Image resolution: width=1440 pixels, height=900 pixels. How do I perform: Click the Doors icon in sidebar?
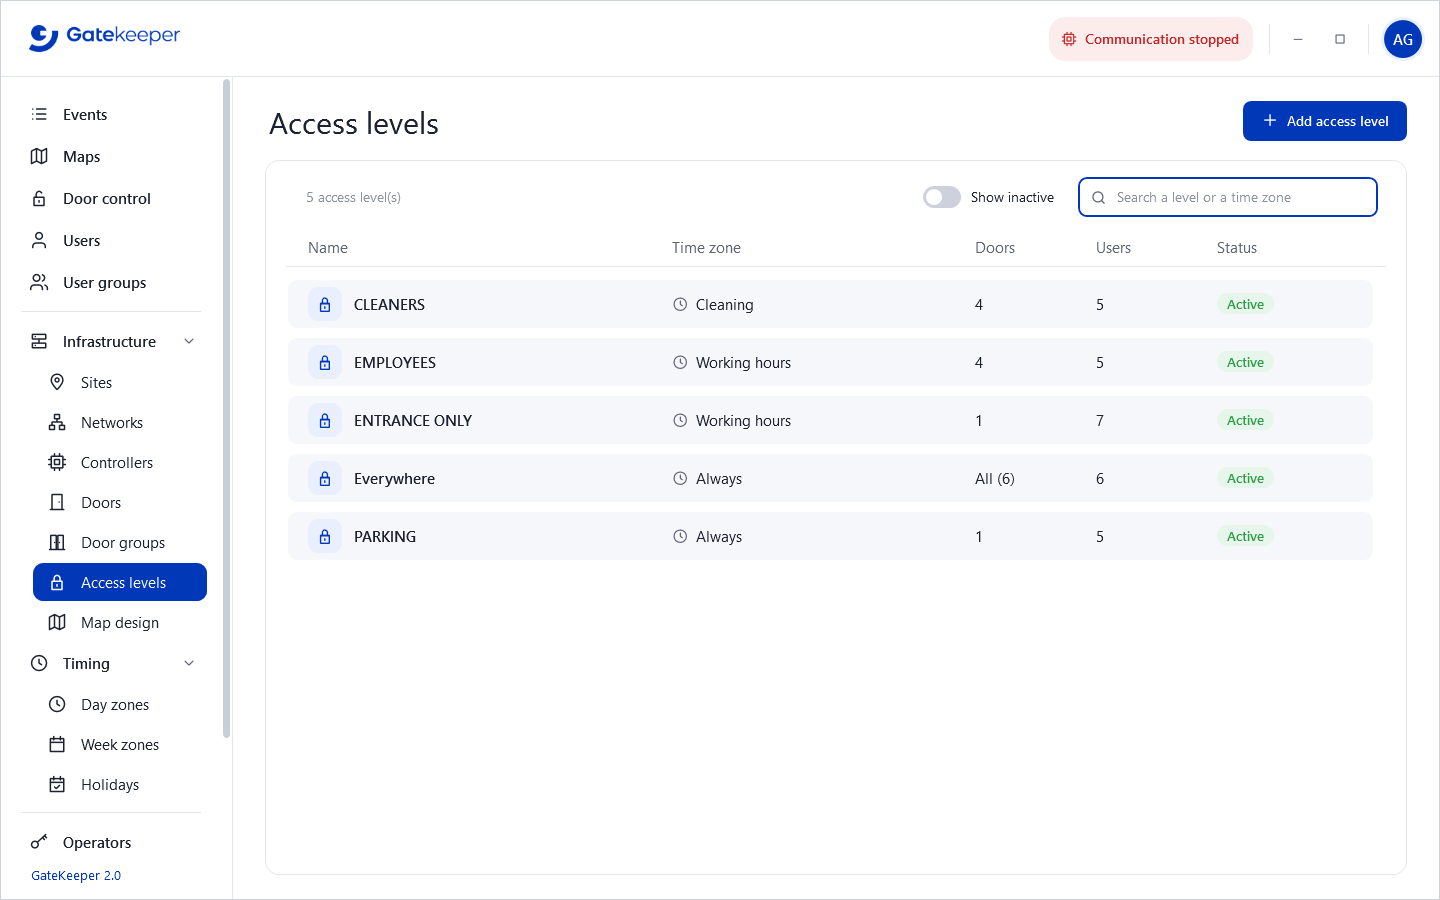[57, 502]
